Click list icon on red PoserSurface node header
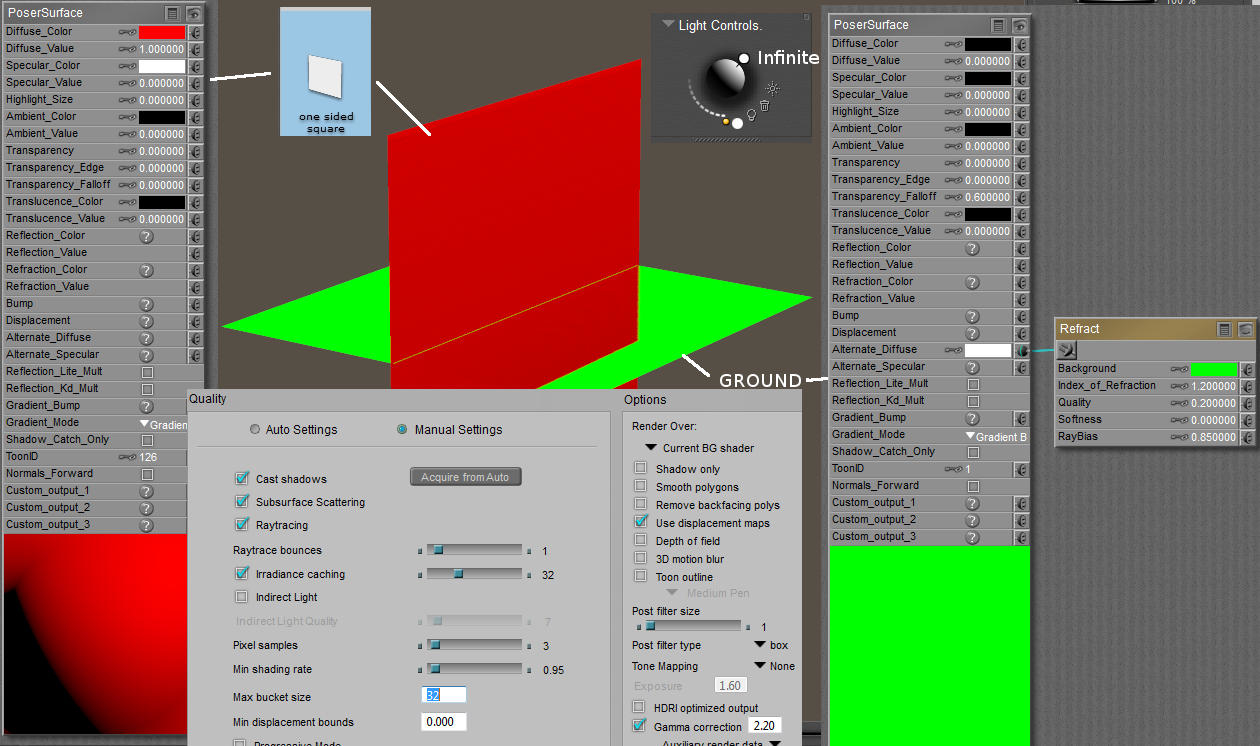The width and height of the screenshot is (1260, 746). [172, 13]
